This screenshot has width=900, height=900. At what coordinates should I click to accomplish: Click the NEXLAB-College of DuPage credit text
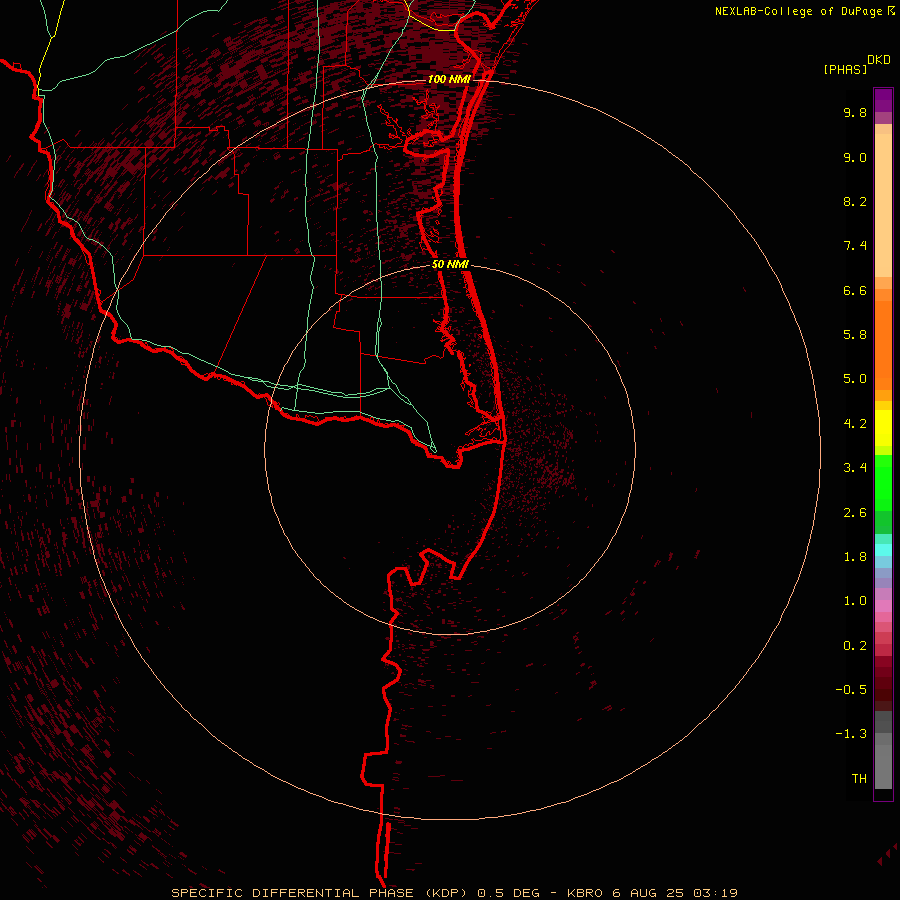801,11
